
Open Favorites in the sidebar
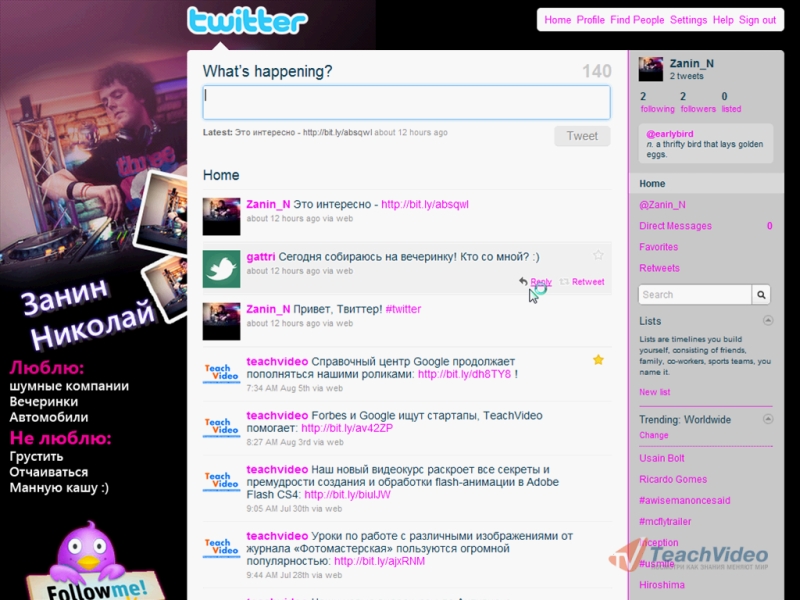(658, 247)
